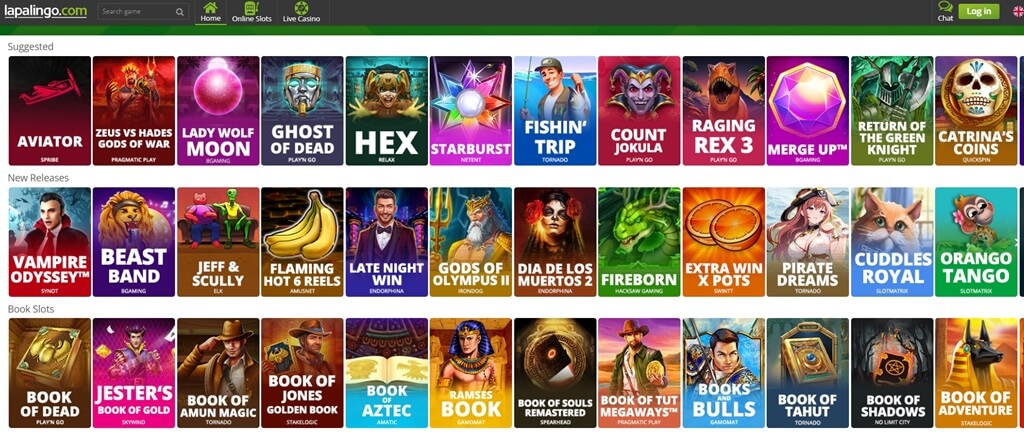This screenshot has height=434, width=1024.
Task: Open the Aviator game tile
Action: pyautogui.click(x=50, y=110)
